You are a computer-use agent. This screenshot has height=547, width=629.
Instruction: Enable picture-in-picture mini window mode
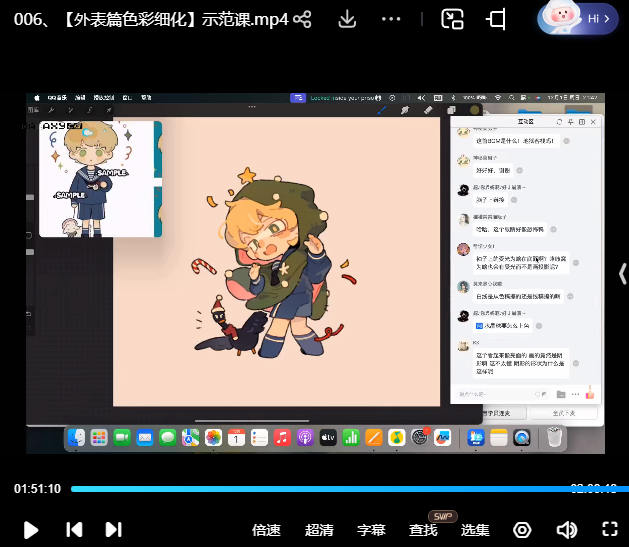[x=453, y=19]
